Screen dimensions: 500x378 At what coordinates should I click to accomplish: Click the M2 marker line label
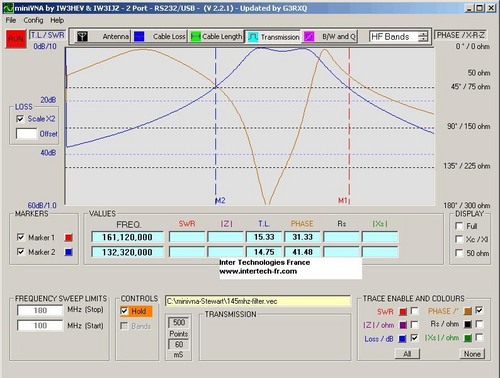(220, 200)
